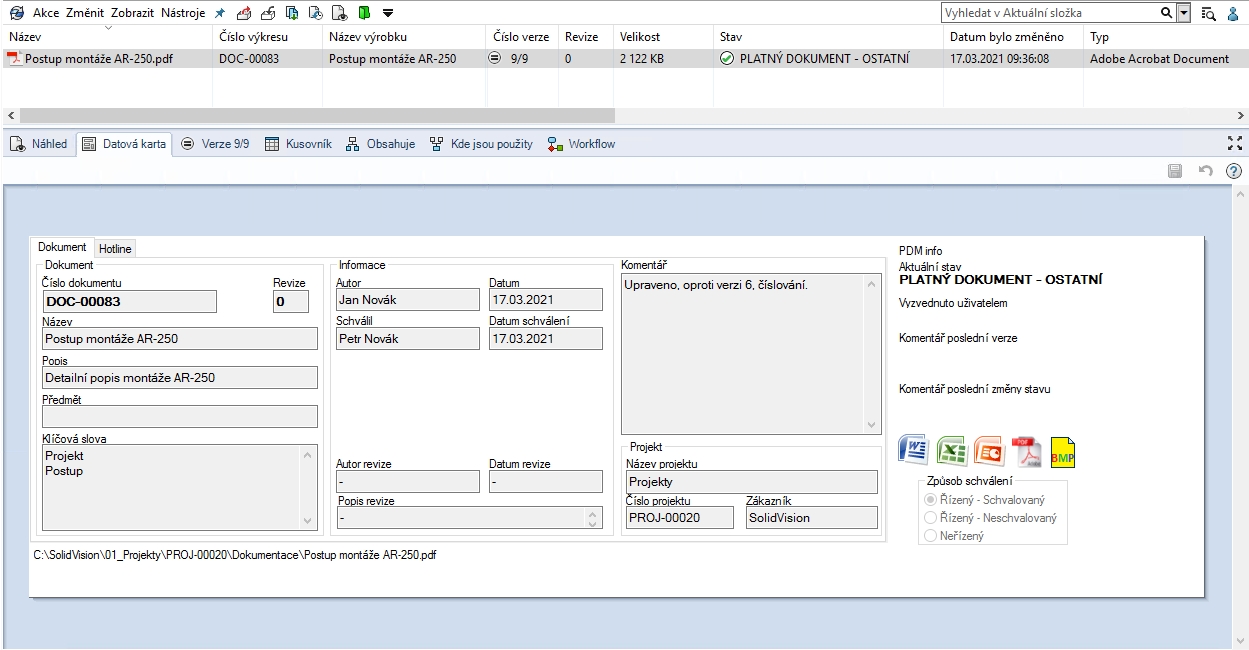Click the Název field on data card
The image size is (1249, 650).
(x=180, y=339)
